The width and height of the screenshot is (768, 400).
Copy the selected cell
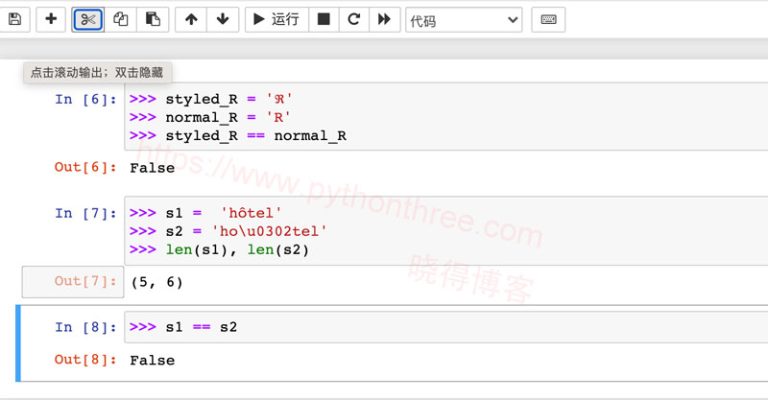120,19
